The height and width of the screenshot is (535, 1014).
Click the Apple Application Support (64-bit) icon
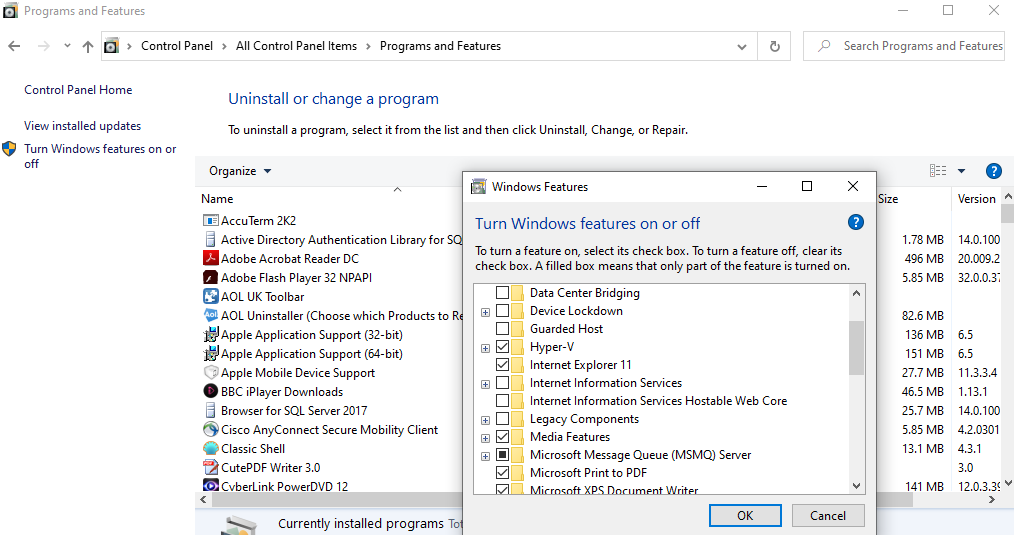click(210, 354)
